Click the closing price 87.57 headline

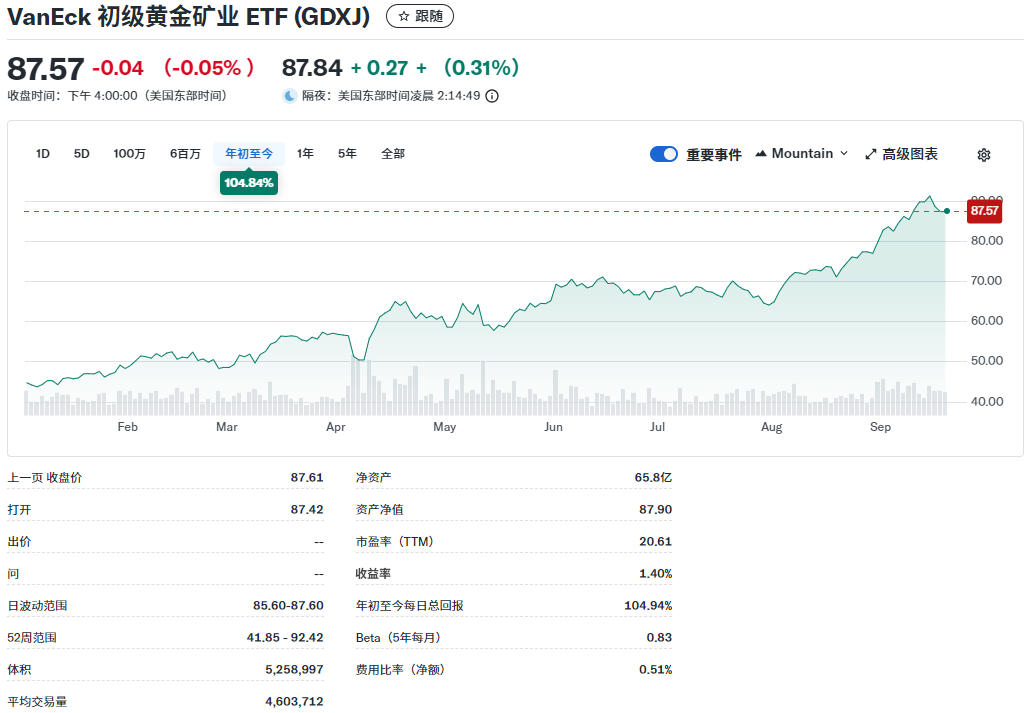(46, 69)
